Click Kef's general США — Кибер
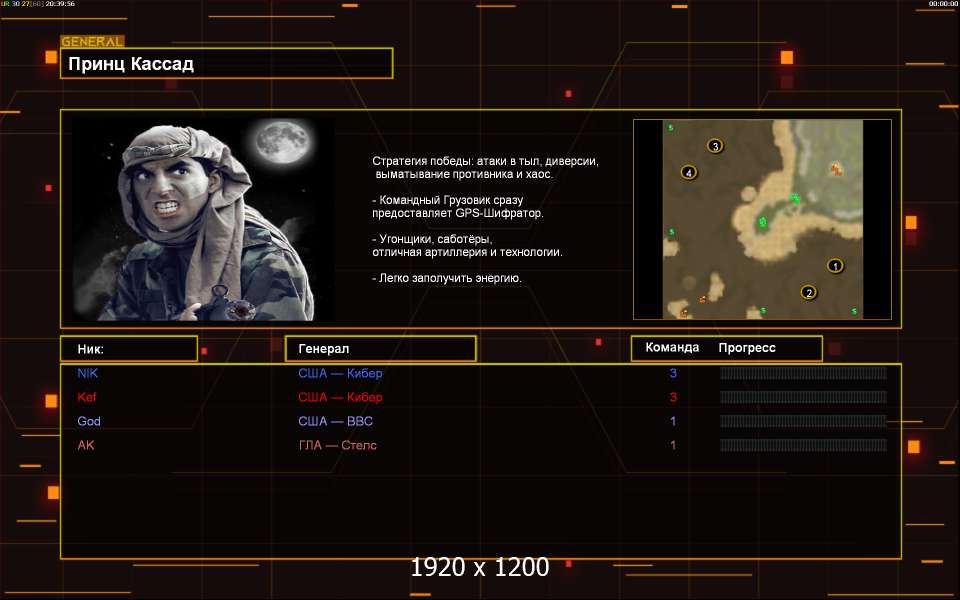This screenshot has width=960, height=600. pyautogui.click(x=340, y=397)
